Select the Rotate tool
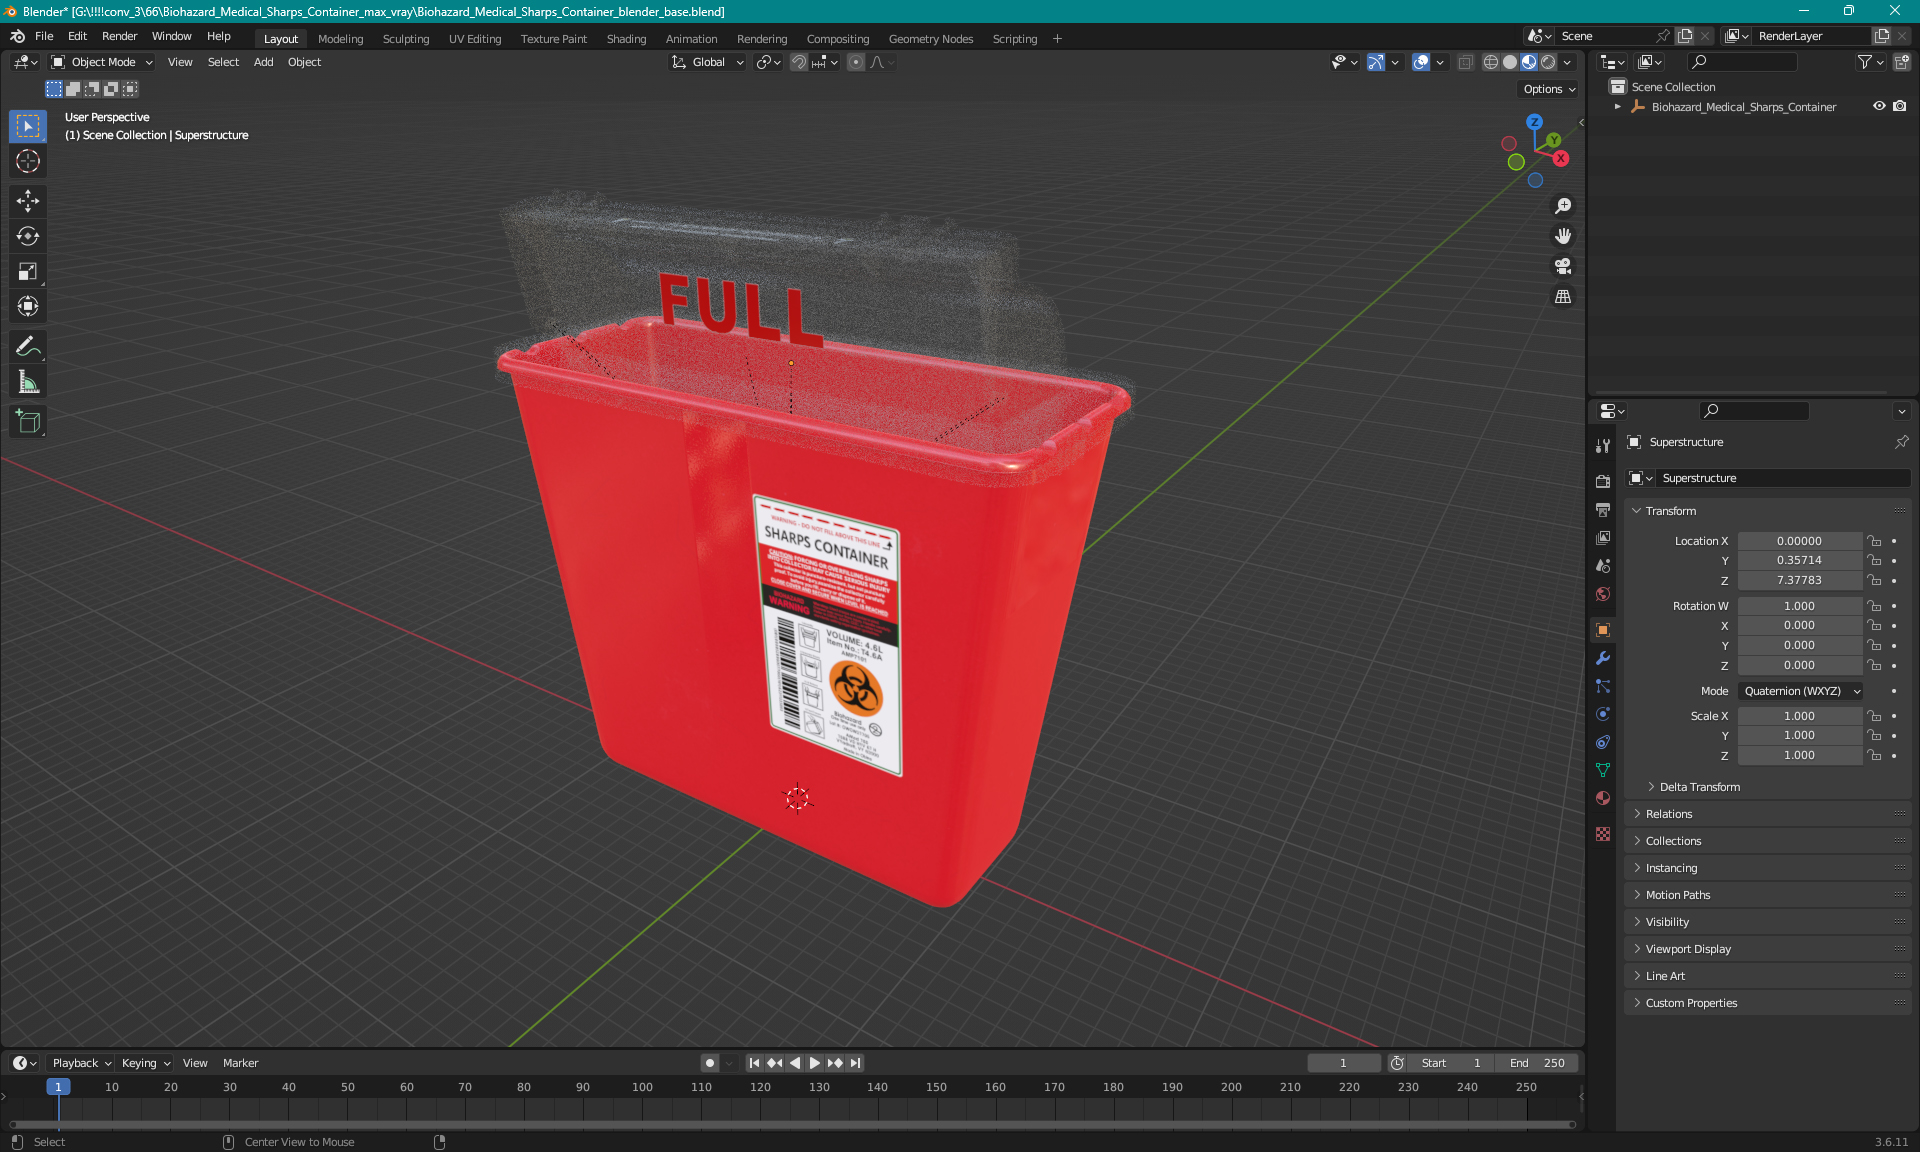The image size is (1920, 1152). 28,236
